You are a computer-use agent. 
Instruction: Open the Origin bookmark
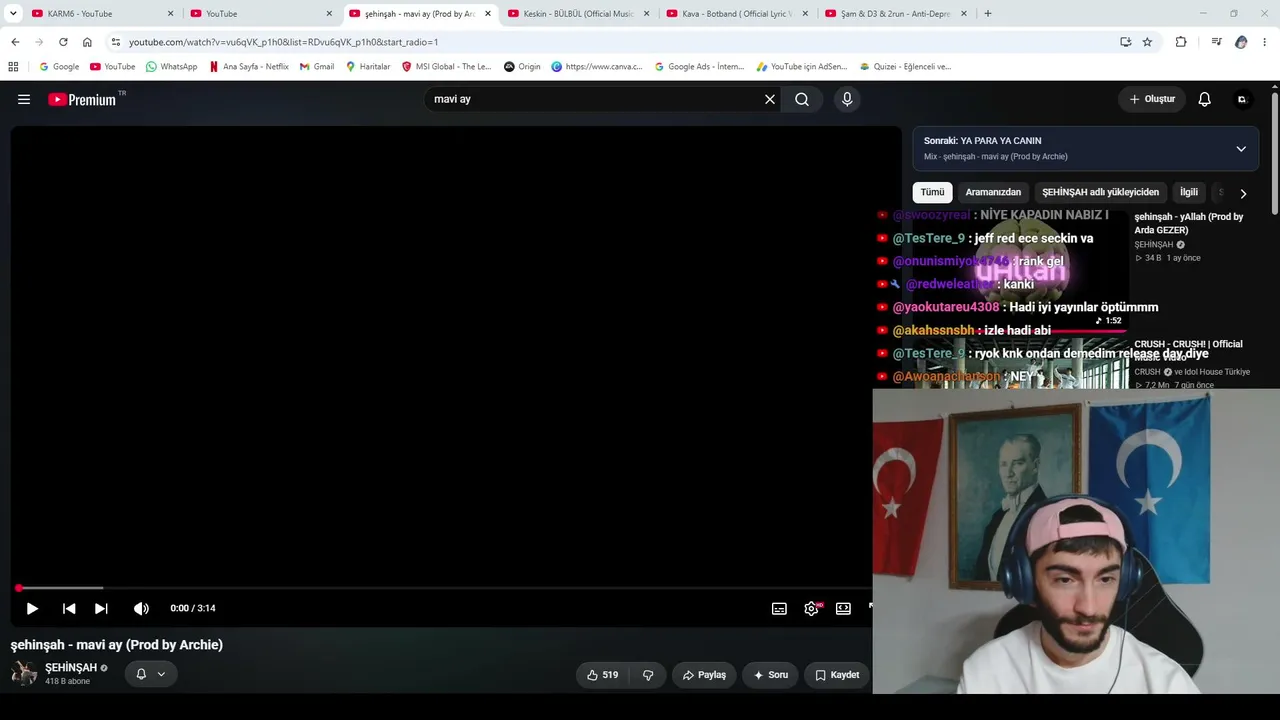522,67
